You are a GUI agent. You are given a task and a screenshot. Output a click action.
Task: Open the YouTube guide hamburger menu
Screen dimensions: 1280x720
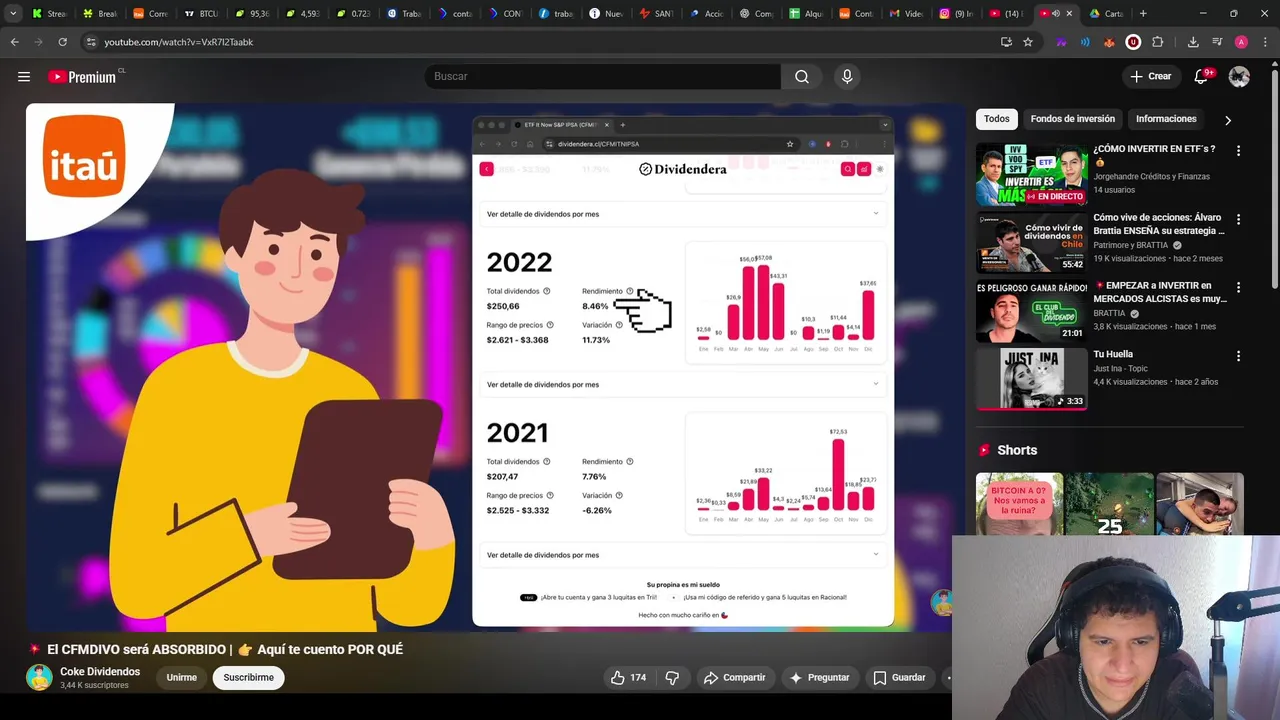click(x=24, y=76)
